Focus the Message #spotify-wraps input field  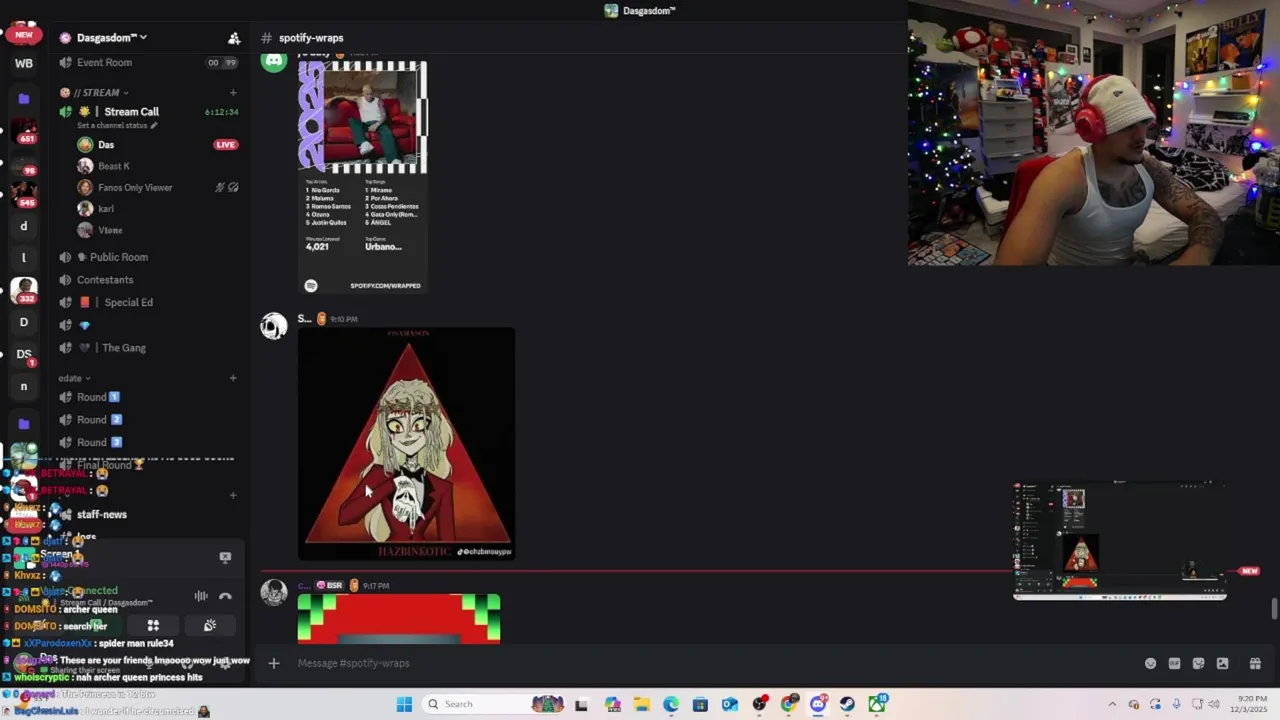tap(700, 663)
